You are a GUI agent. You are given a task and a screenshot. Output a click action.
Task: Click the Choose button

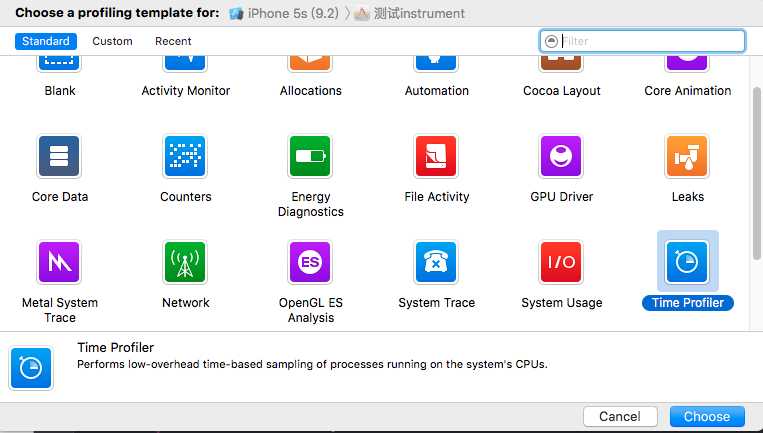tap(707, 416)
